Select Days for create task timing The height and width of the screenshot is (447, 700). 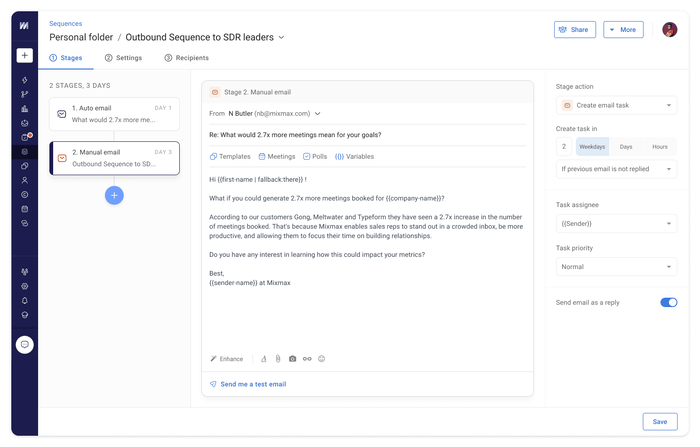pyautogui.click(x=626, y=146)
